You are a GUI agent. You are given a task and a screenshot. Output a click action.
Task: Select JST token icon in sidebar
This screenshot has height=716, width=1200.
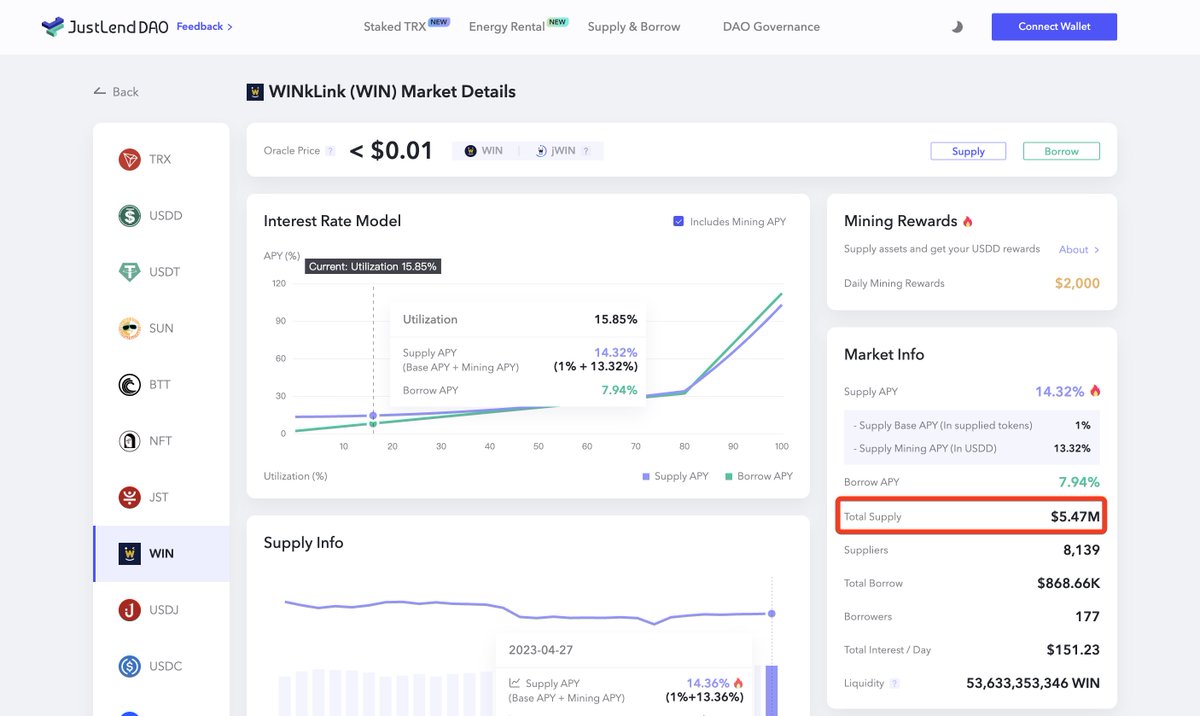pos(130,497)
